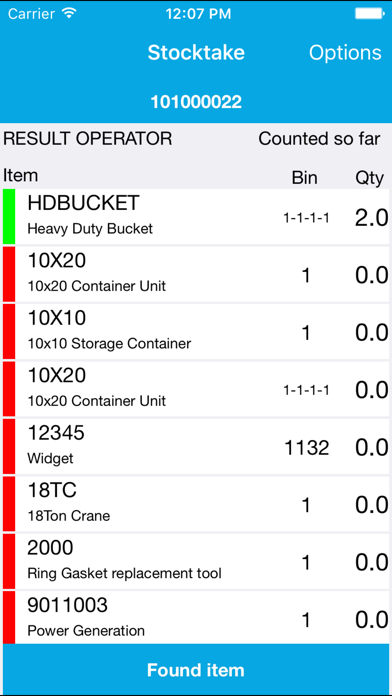Screen dimensions: 392x696
Task: Tap bin 1132 of the Widget row
Action: tap(306, 448)
